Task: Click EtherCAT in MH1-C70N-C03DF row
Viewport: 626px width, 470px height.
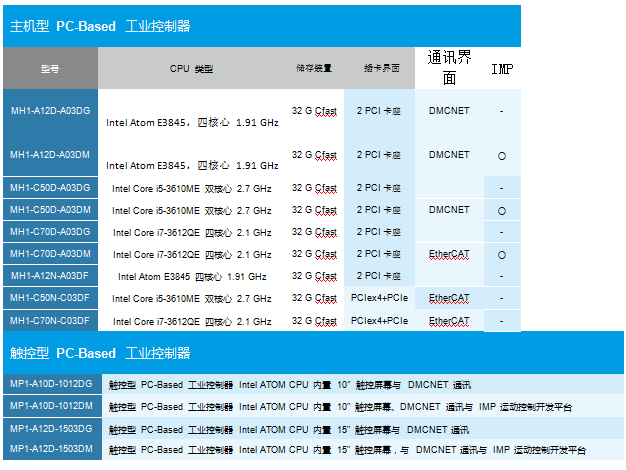Action: pyautogui.click(x=449, y=321)
